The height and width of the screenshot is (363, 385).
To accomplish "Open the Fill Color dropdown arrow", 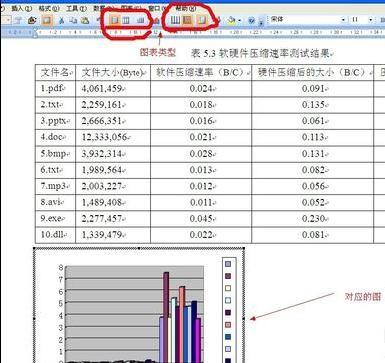I will (239, 21).
